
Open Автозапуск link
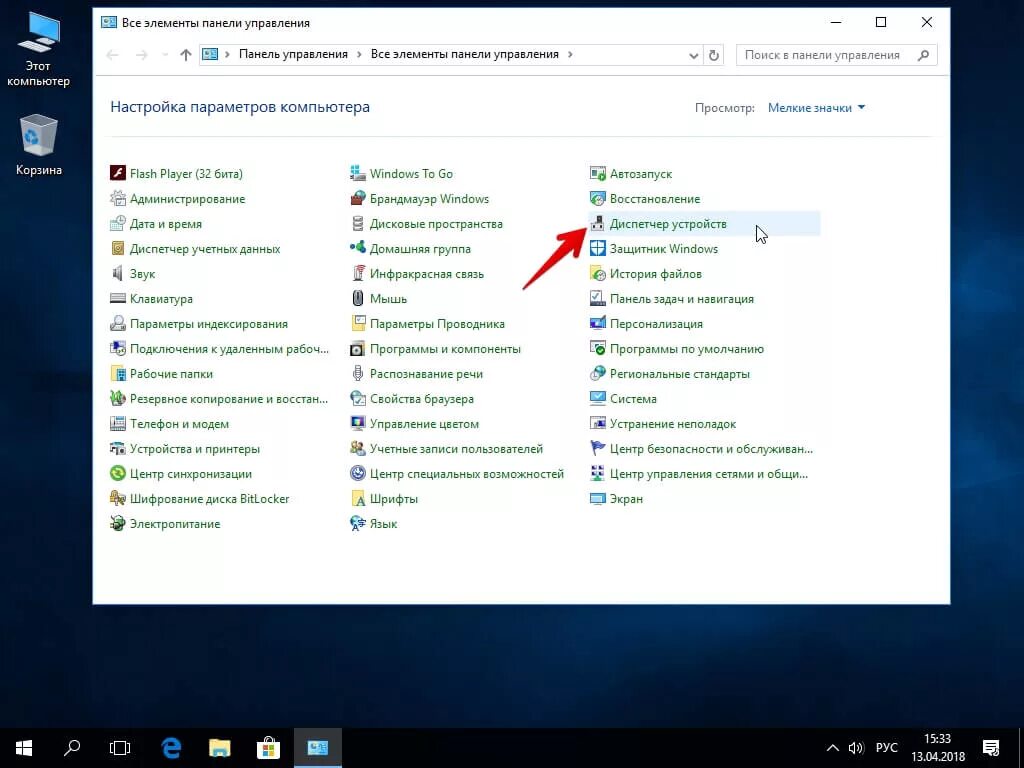click(641, 174)
